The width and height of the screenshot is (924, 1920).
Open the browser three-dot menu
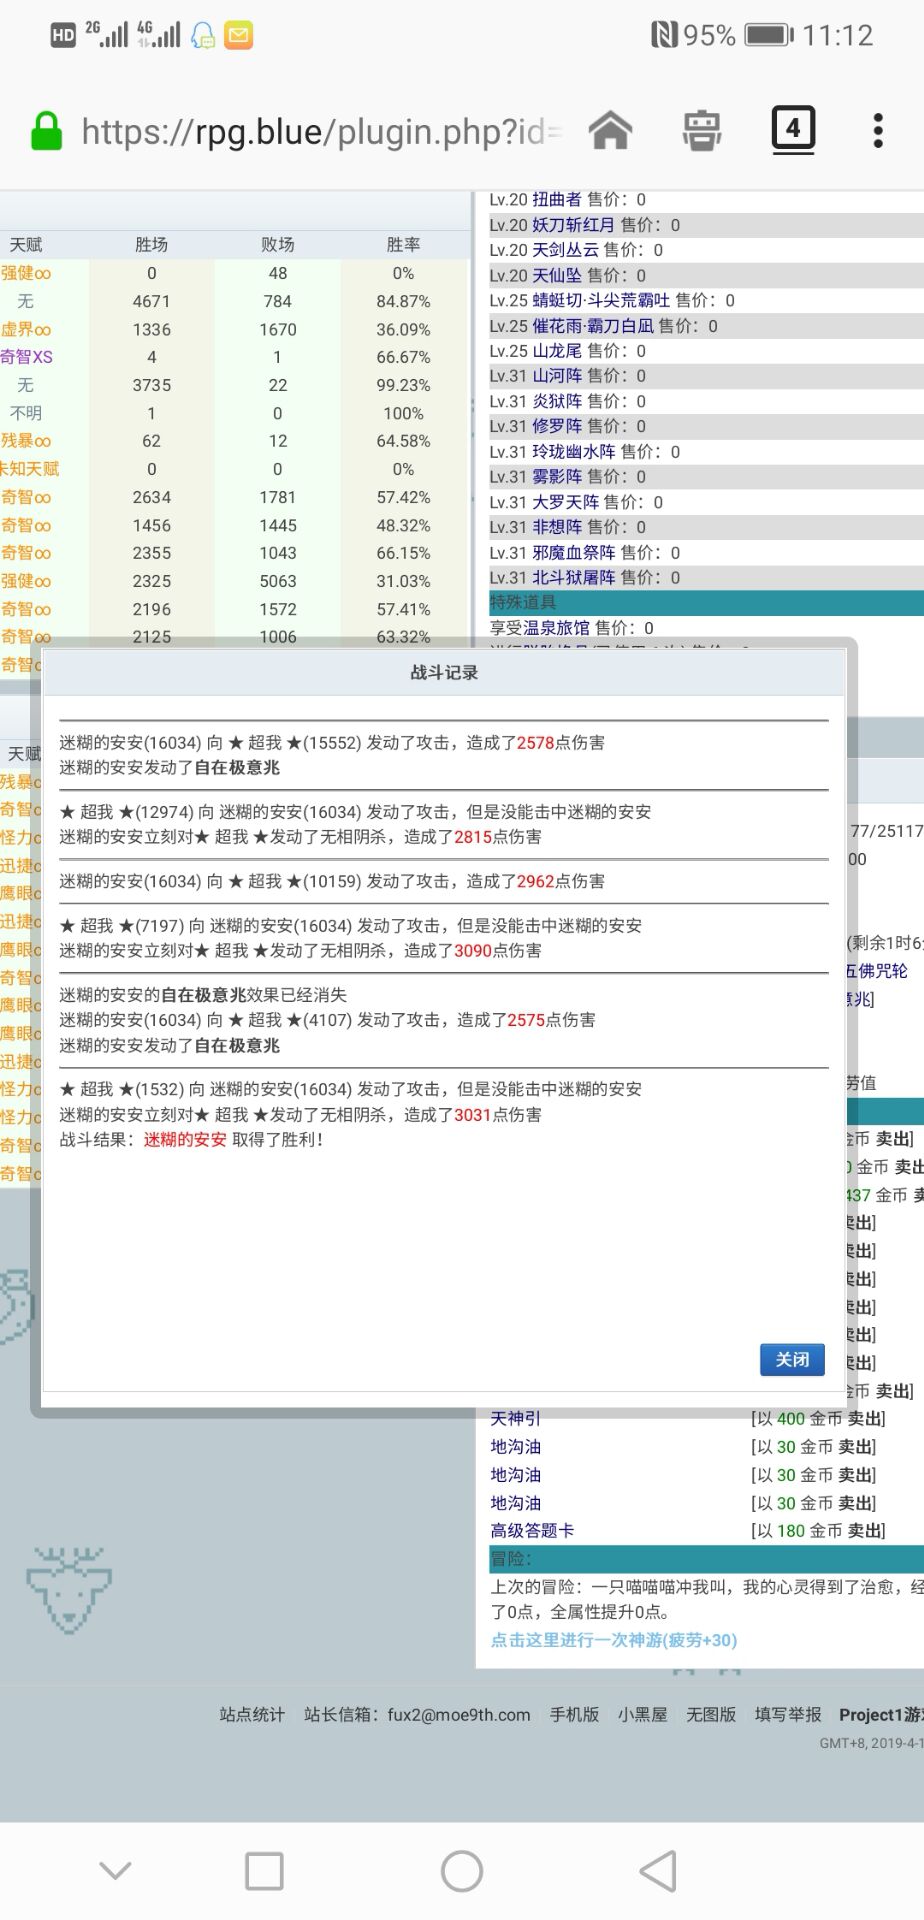pos(878,130)
